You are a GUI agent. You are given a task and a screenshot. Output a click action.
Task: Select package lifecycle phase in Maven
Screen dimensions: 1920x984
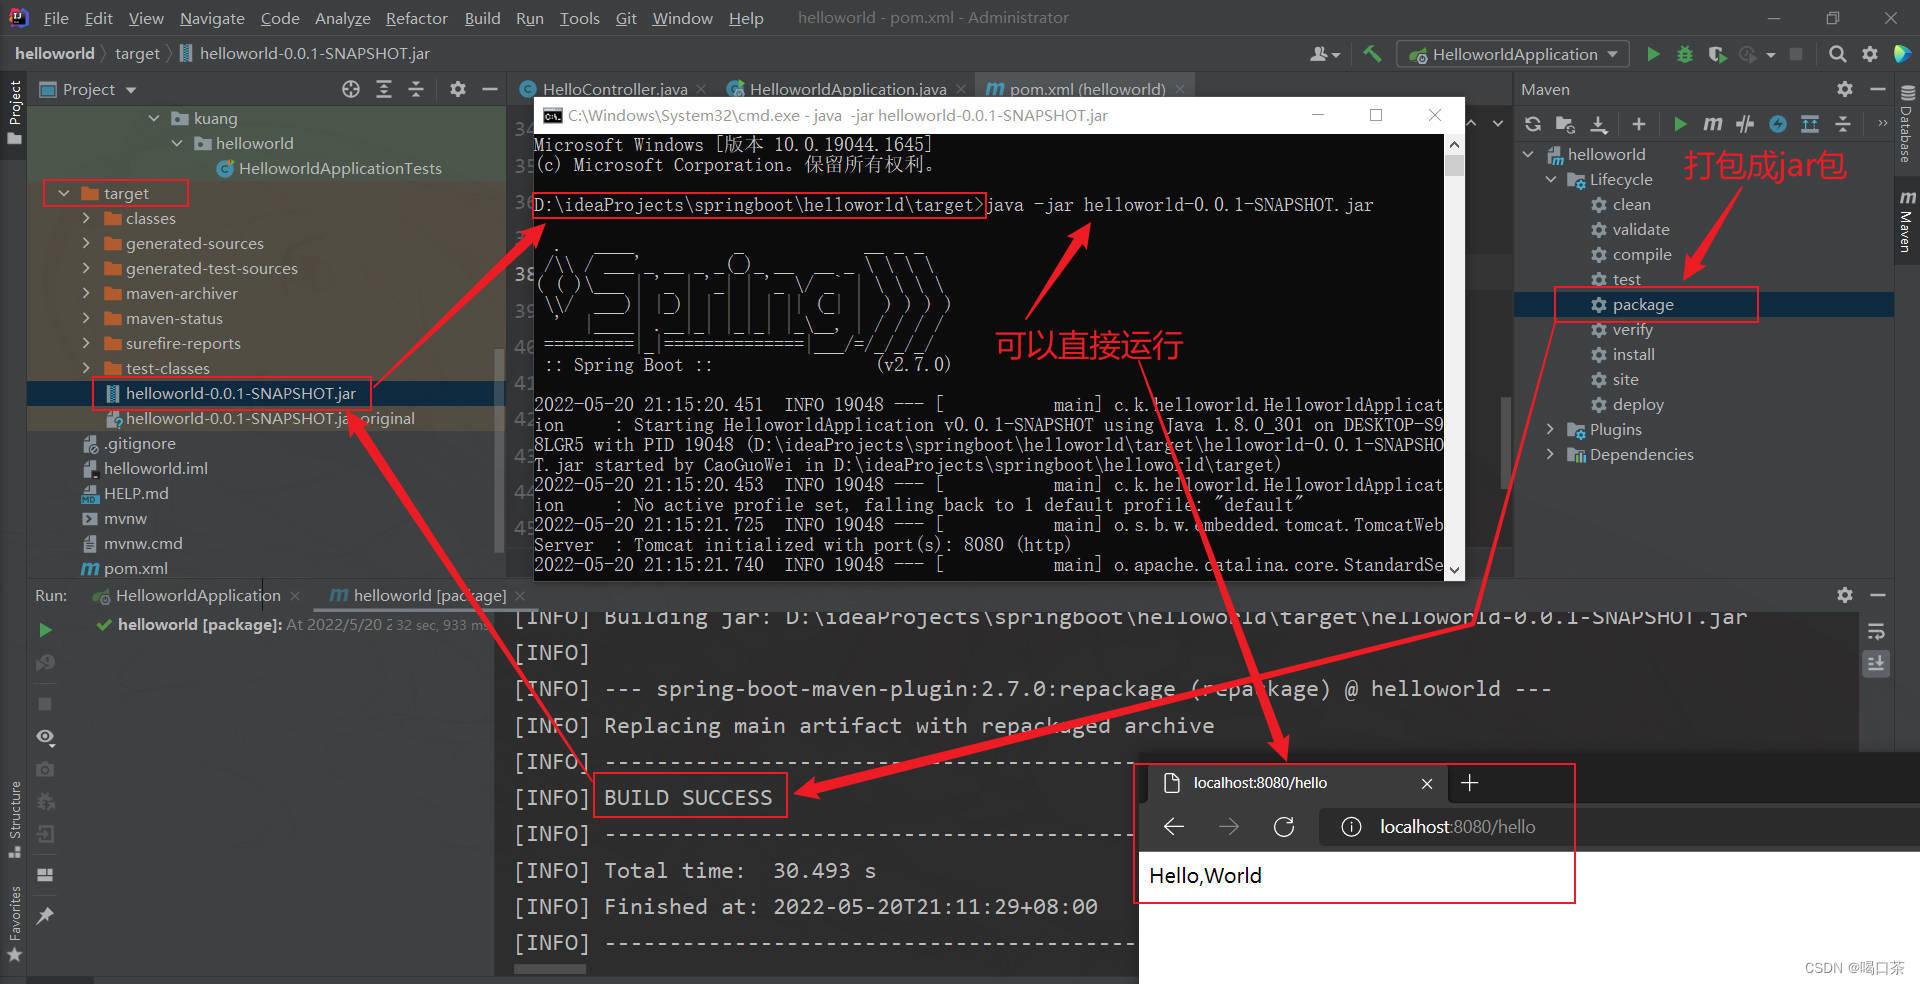click(x=1643, y=304)
